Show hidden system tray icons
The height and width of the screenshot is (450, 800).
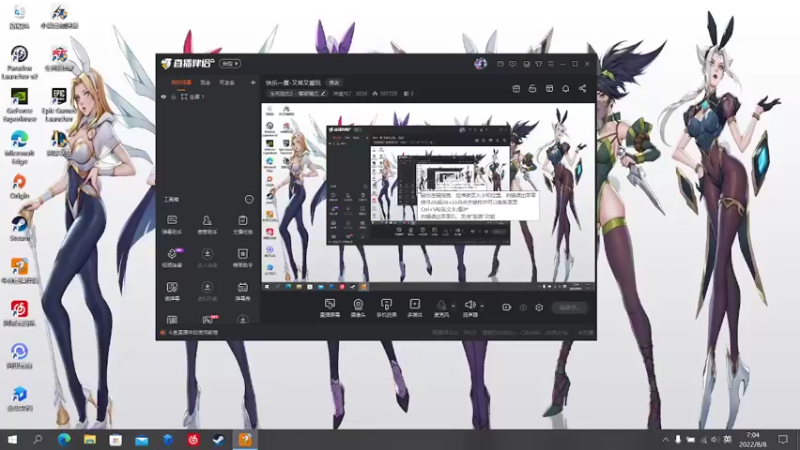click(x=665, y=440)
